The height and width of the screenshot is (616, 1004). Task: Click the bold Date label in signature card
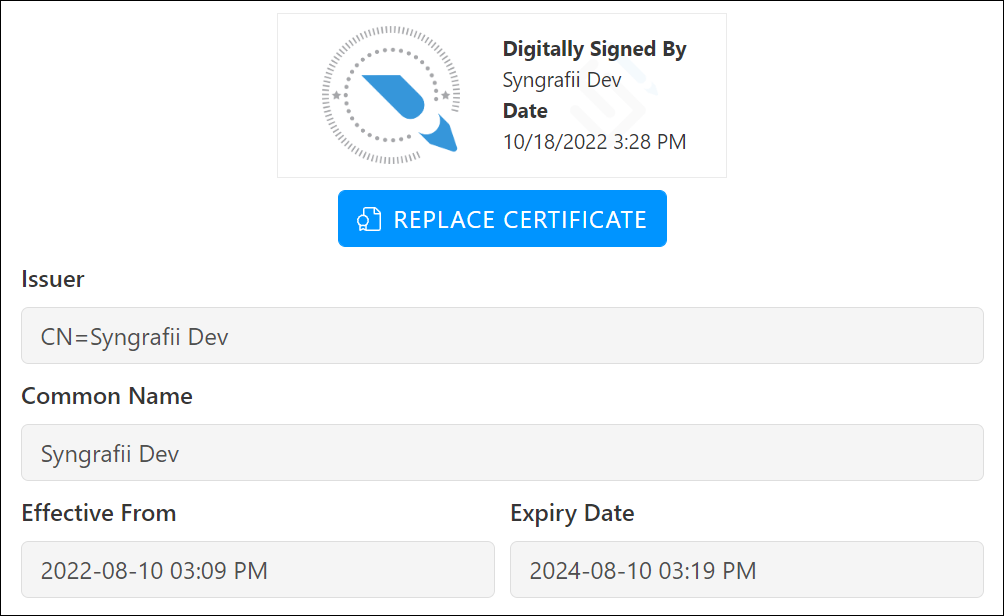pos(525,111)
